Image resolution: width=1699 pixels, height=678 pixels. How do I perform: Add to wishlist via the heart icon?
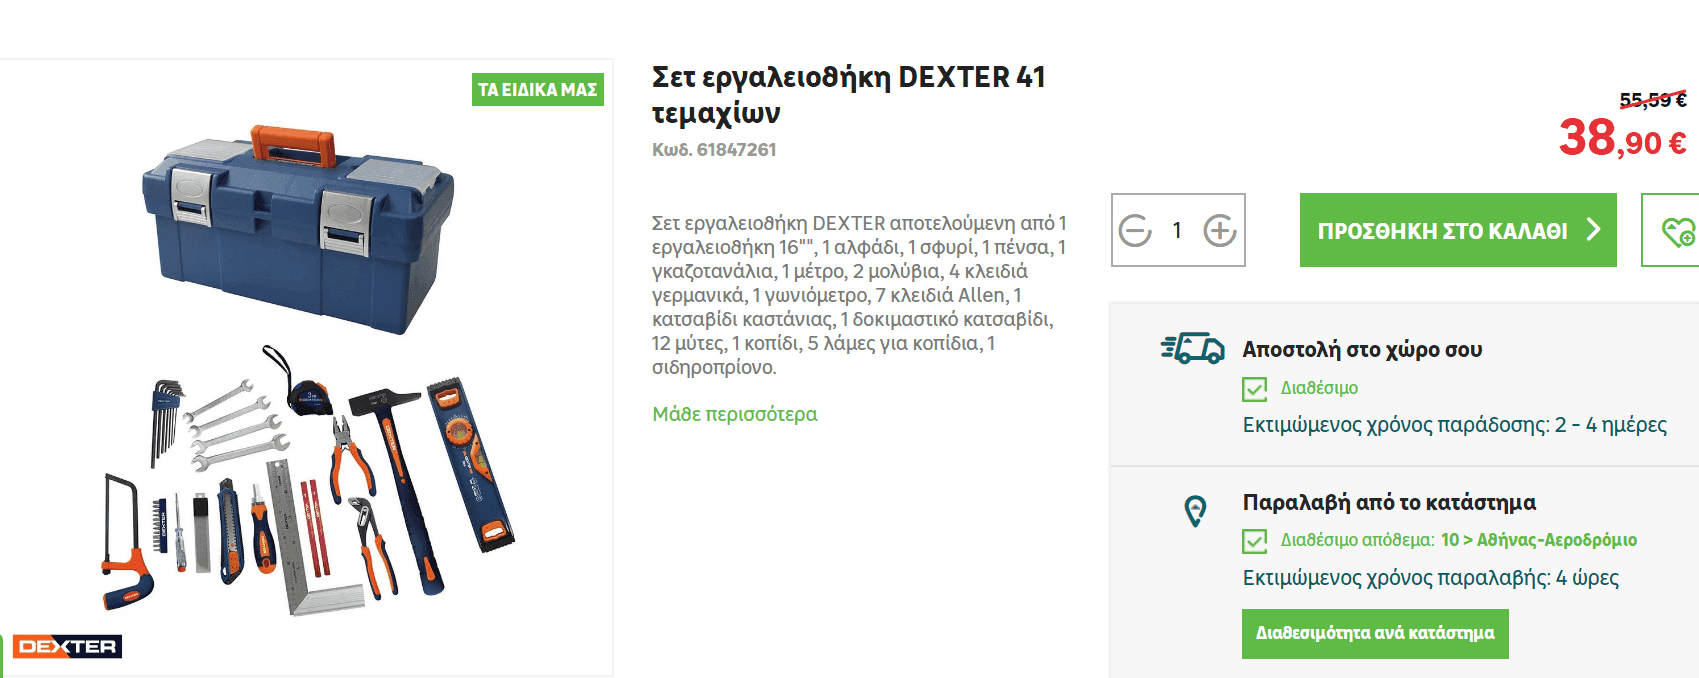[x=1677, y=231]
